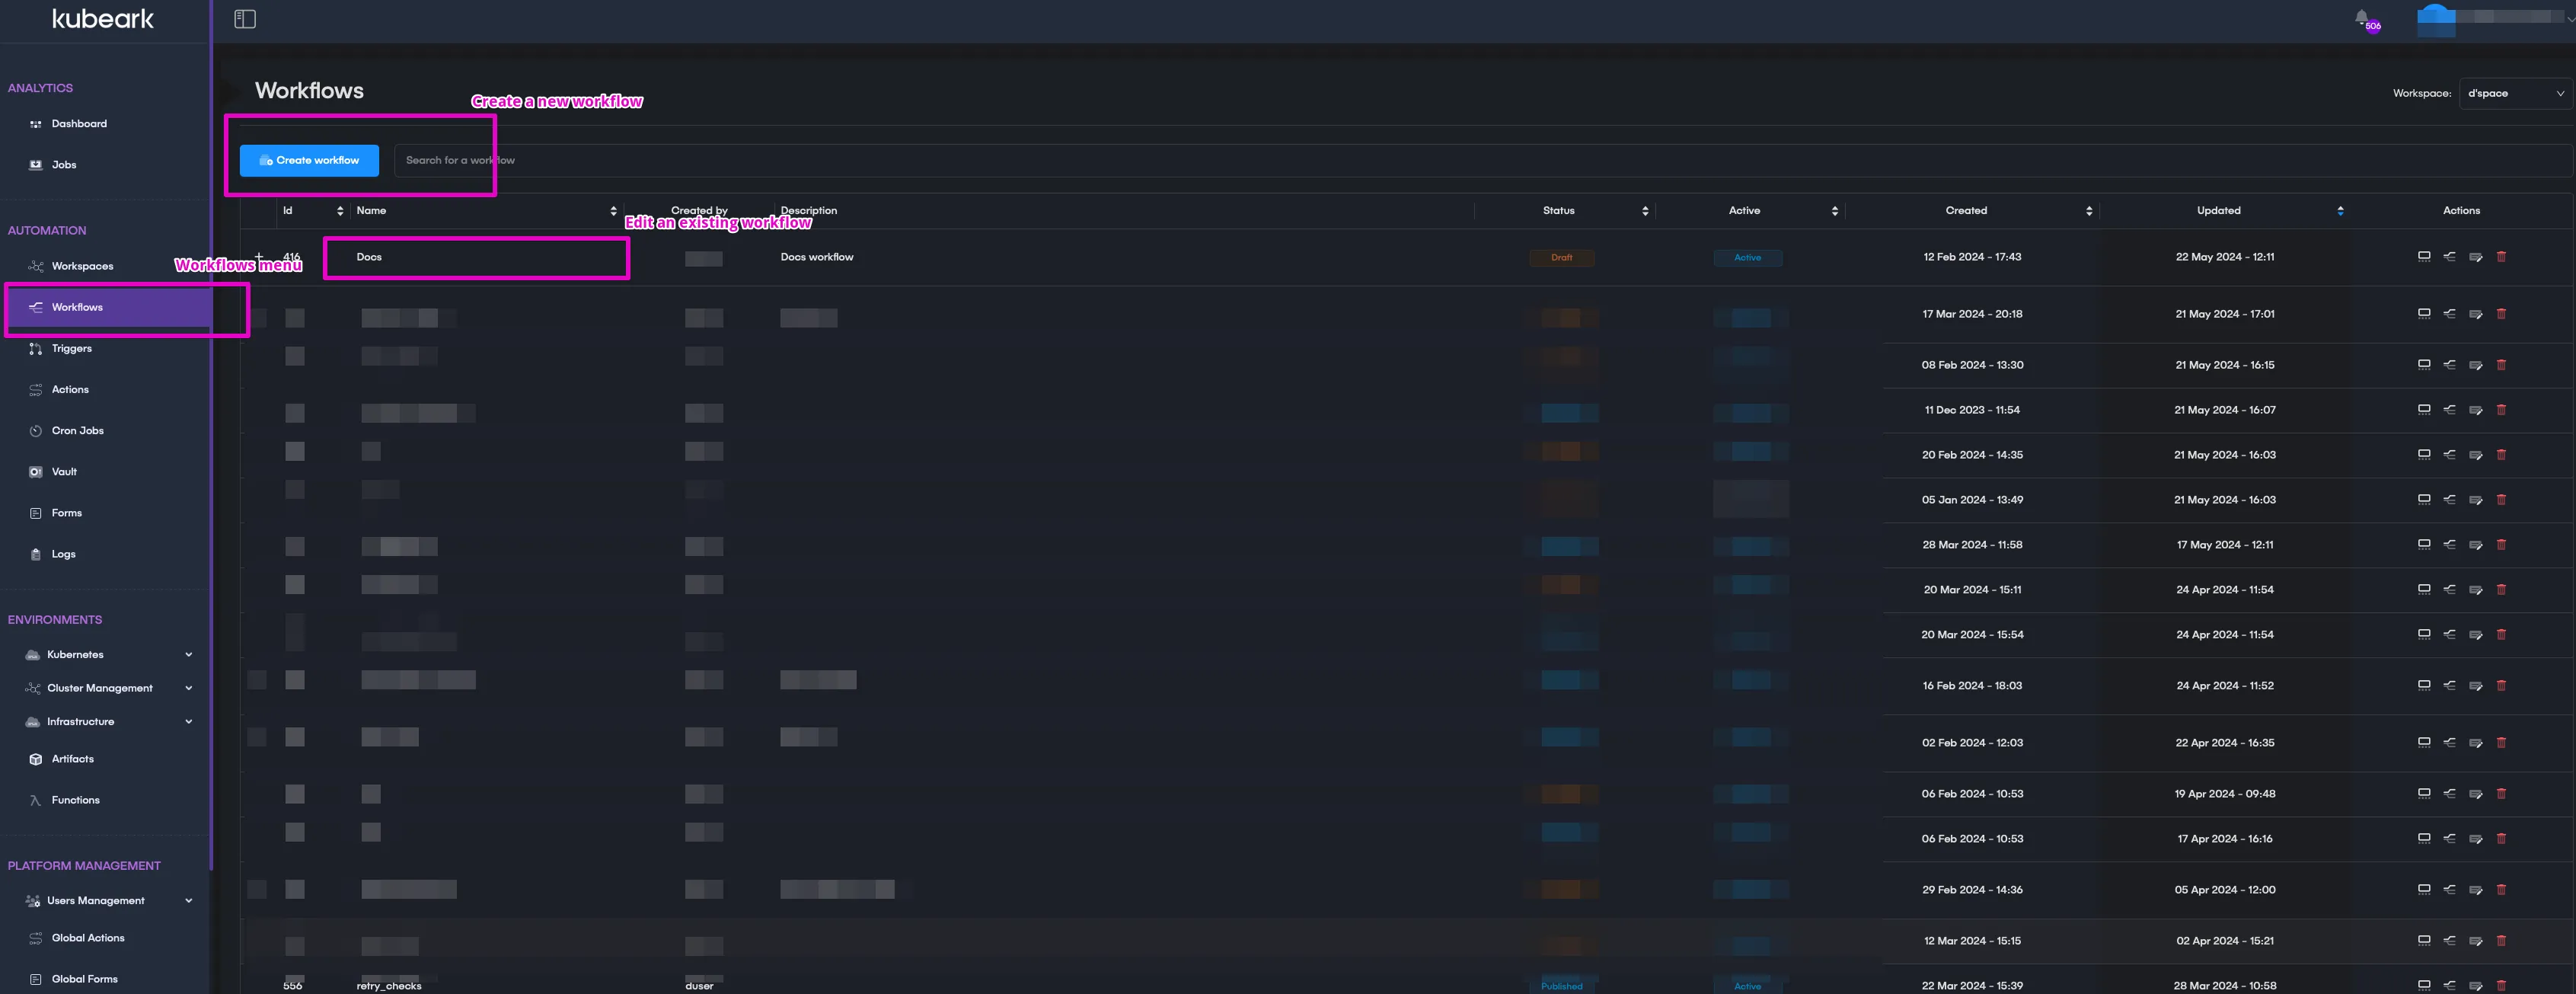Sort the table by Id column

pyautogui.click(x=340, y=211)
